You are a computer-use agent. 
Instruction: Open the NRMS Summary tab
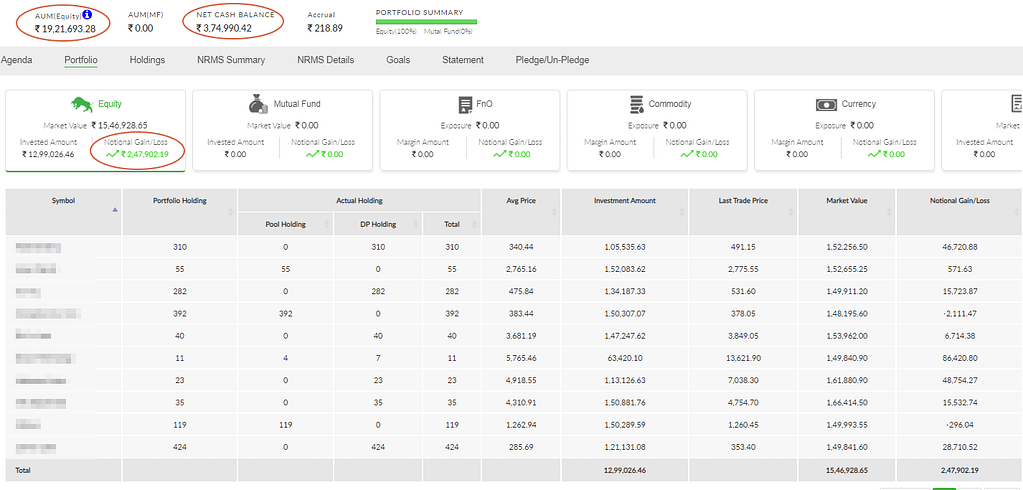231,60
